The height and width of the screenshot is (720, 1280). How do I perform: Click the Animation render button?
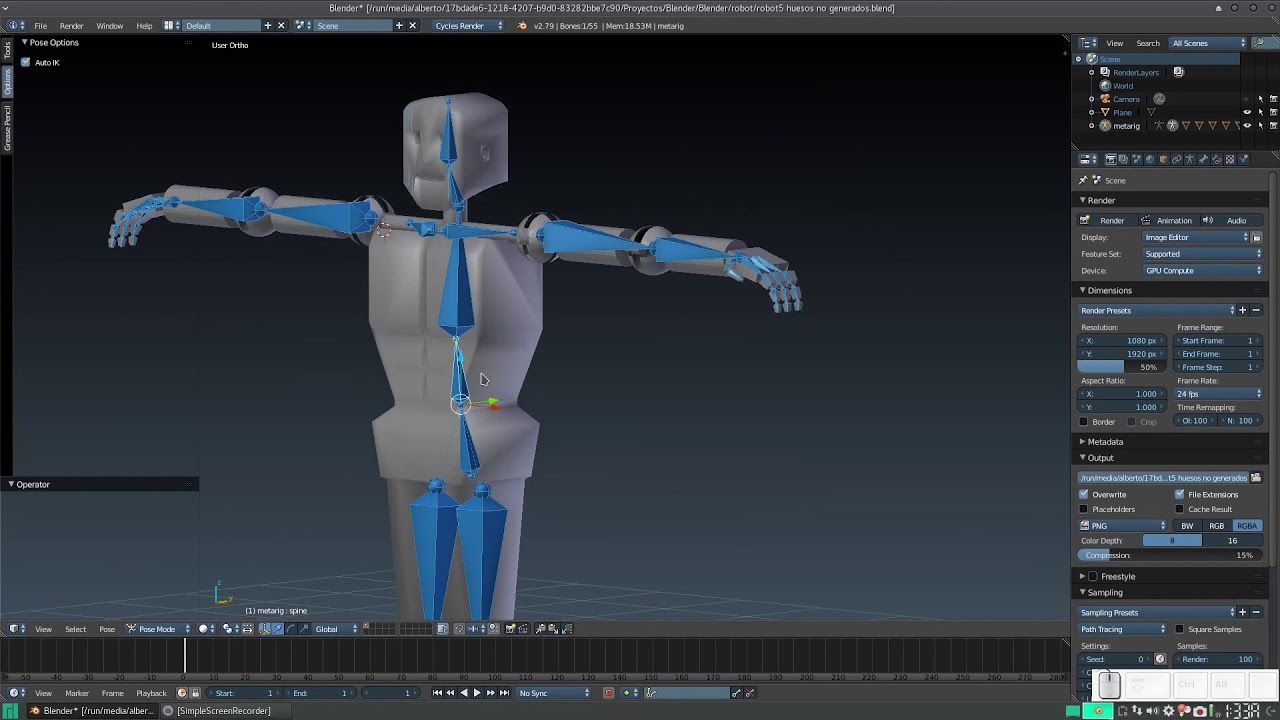(1167, 220)
